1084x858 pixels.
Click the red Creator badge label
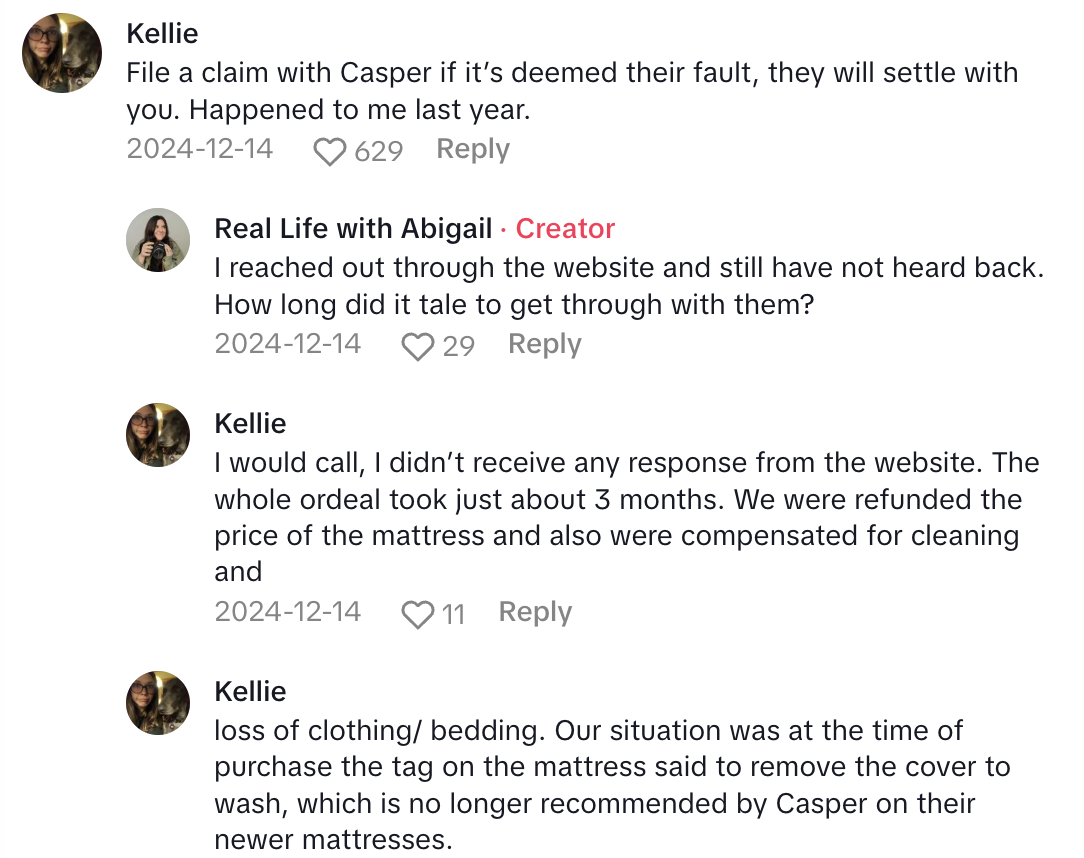point(565,229)
